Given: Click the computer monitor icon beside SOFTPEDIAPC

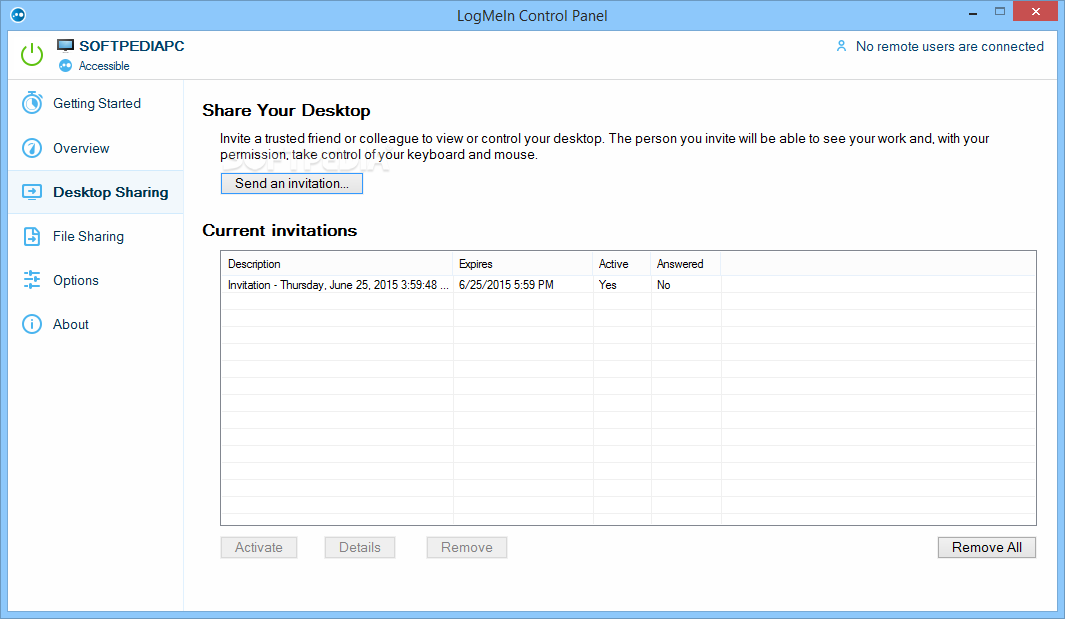Looking at the screenshot, I should point(65,46).
